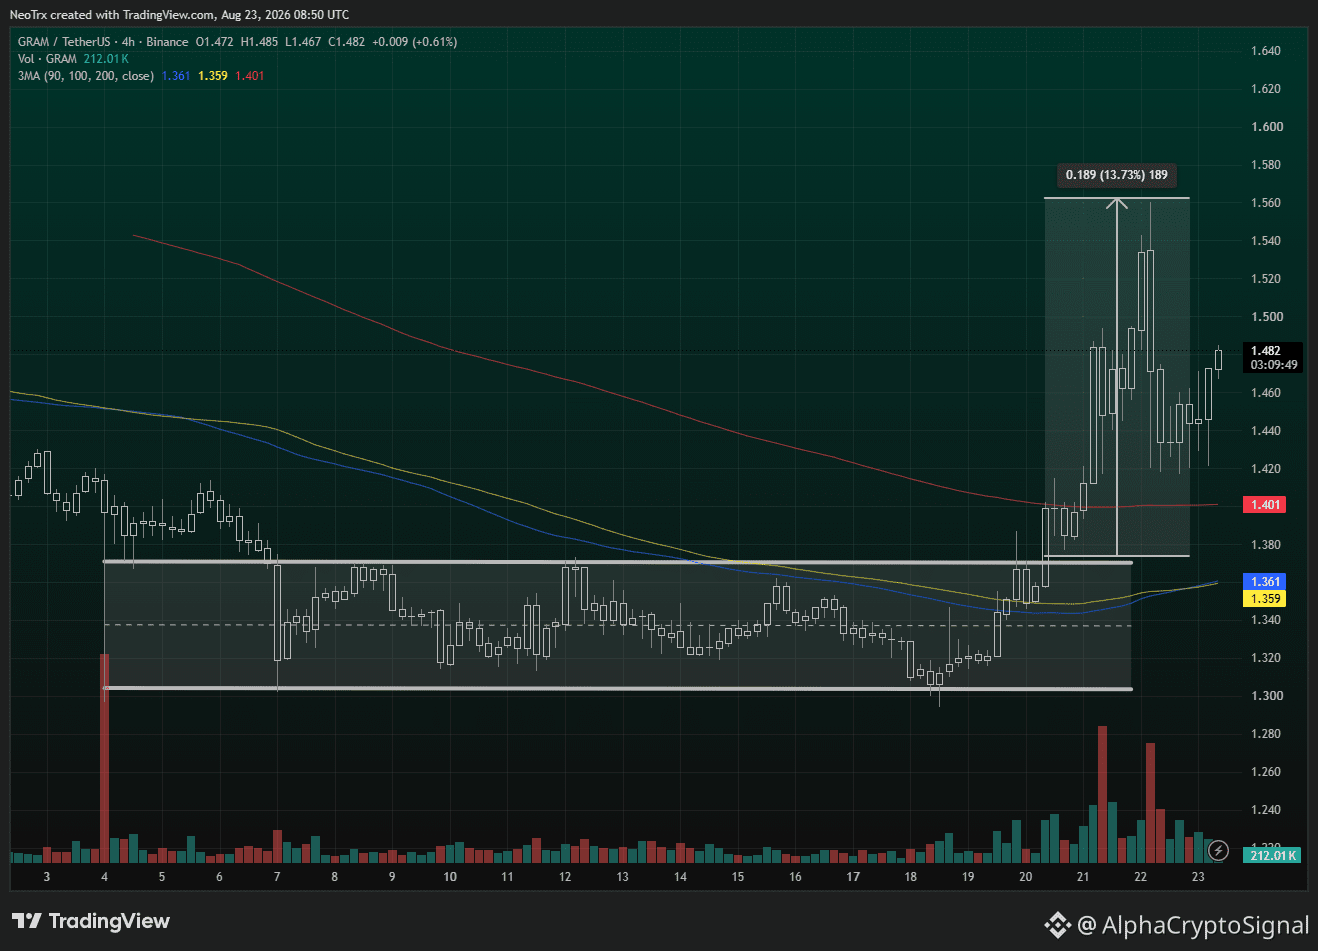The height and width of the screenshot is (951, 1318).
Task: Click the '1.280' price axis label
Action: (x=1266, y=734)
